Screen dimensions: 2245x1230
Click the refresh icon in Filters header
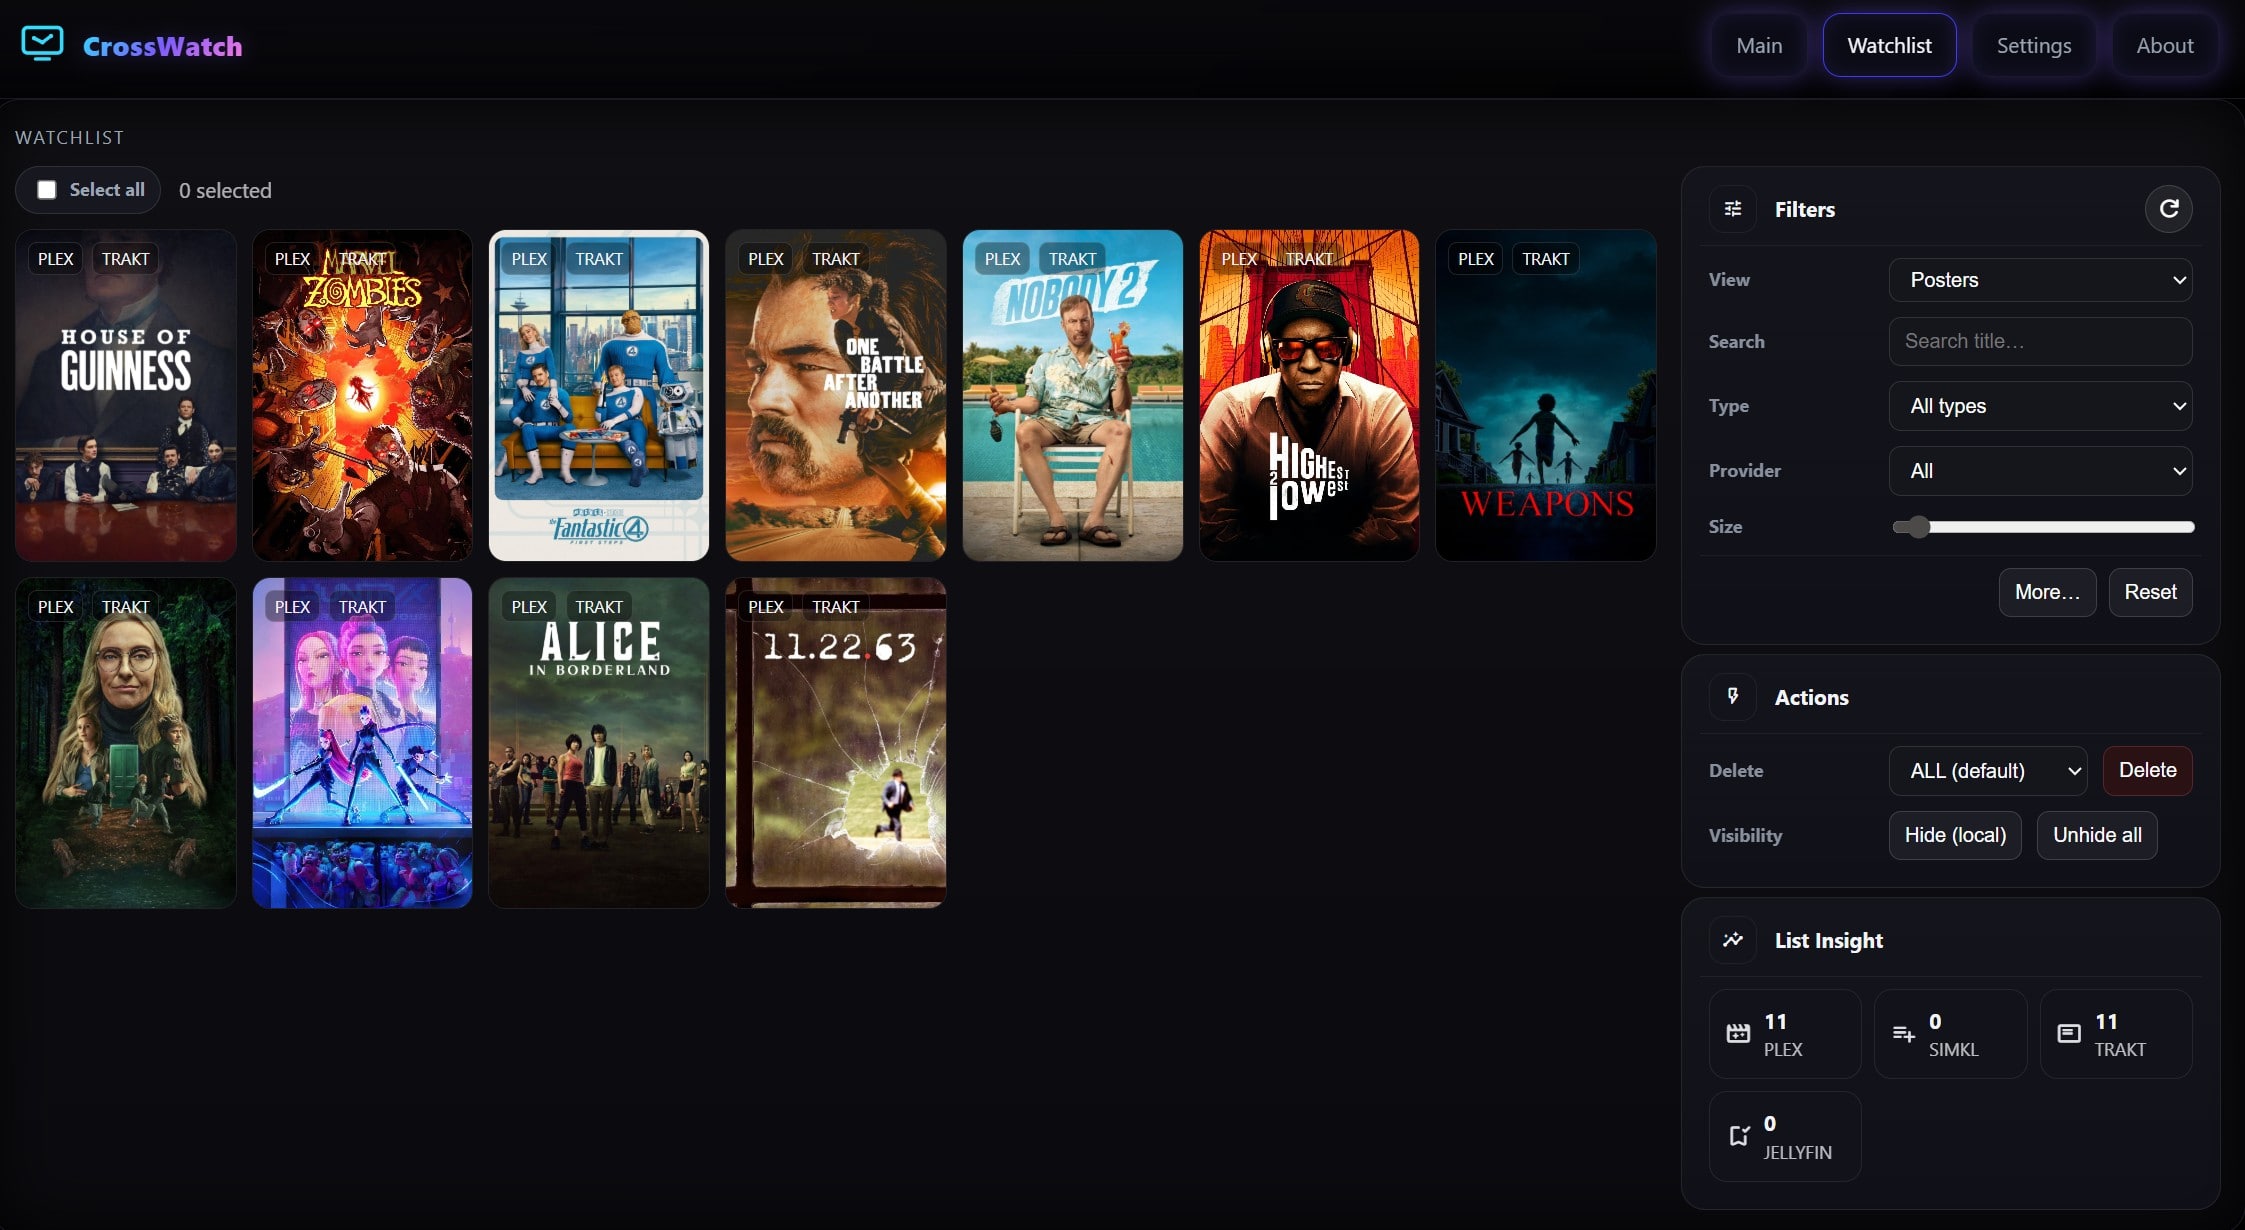click(2168, 209)
